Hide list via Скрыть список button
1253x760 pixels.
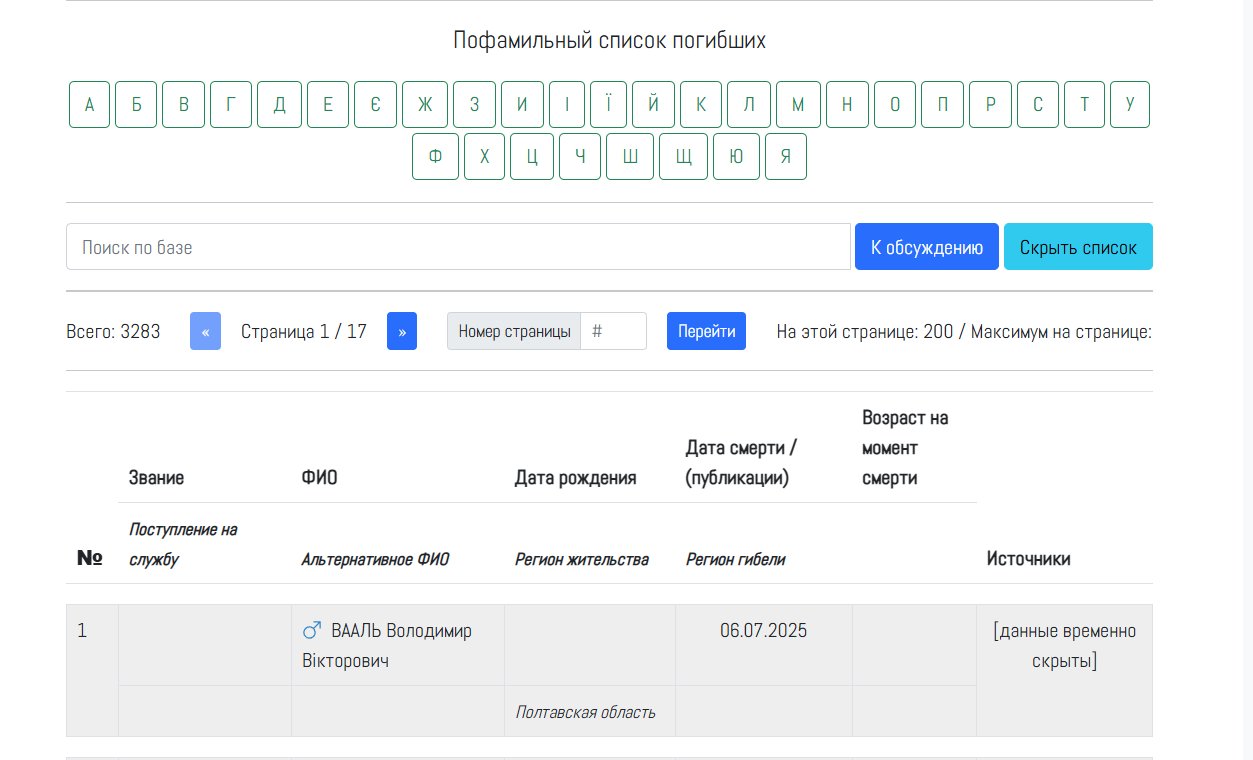click(x=1078, y=247)
